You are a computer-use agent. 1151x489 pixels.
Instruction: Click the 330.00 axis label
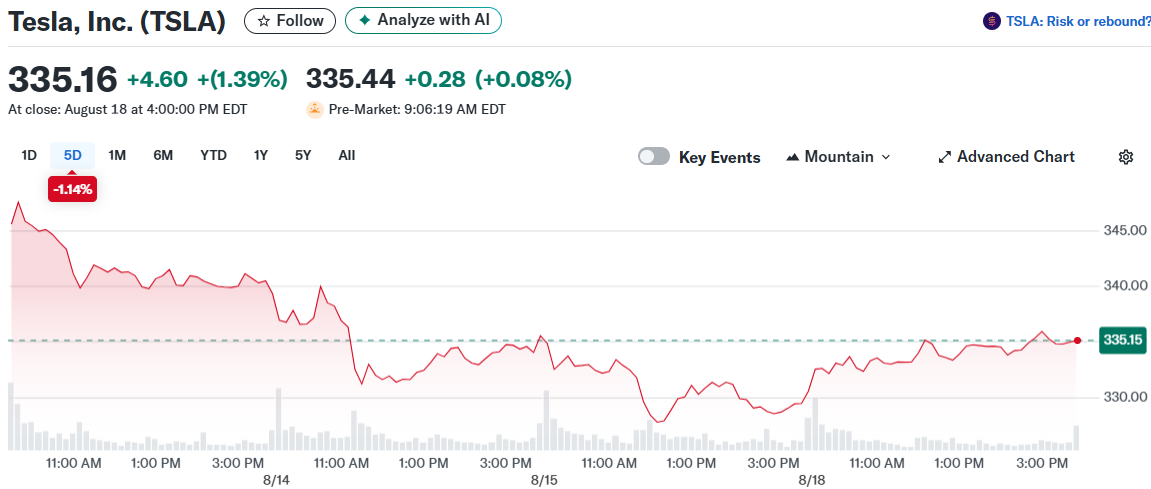pos(1125,397)
